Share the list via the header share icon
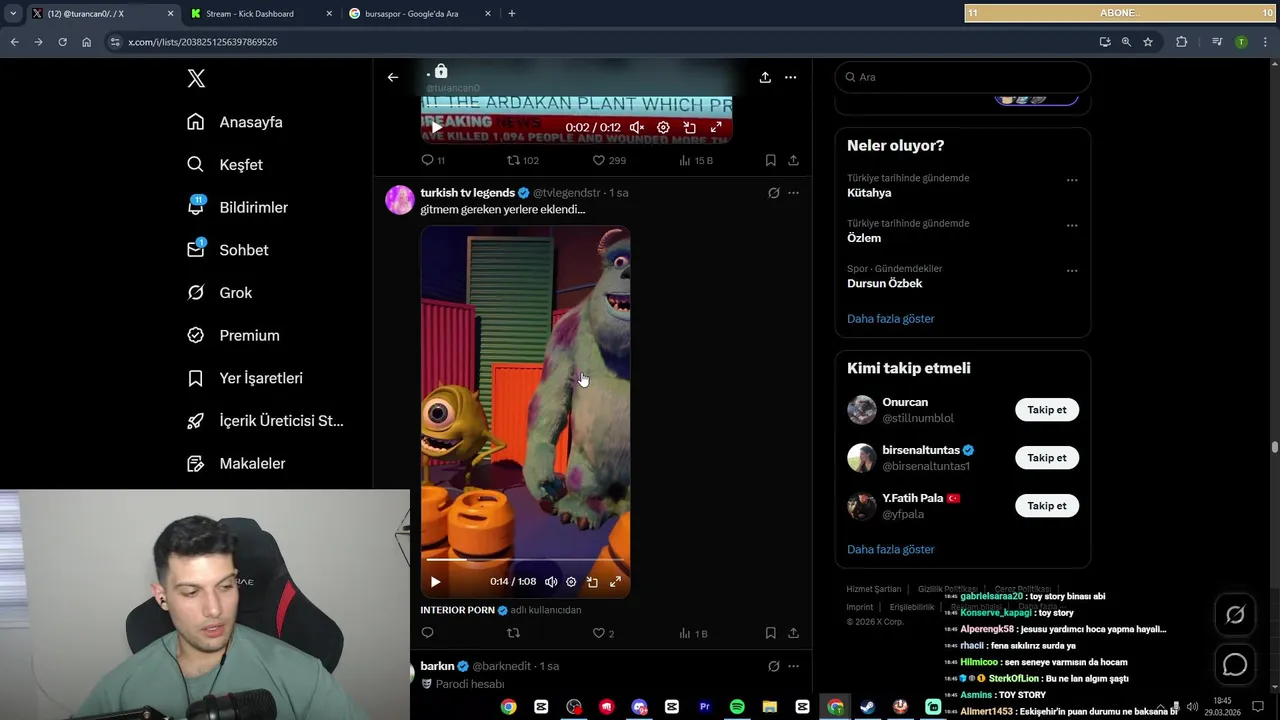The width and height of the screenshot is (1280, 720). click(x=765, y=77)
